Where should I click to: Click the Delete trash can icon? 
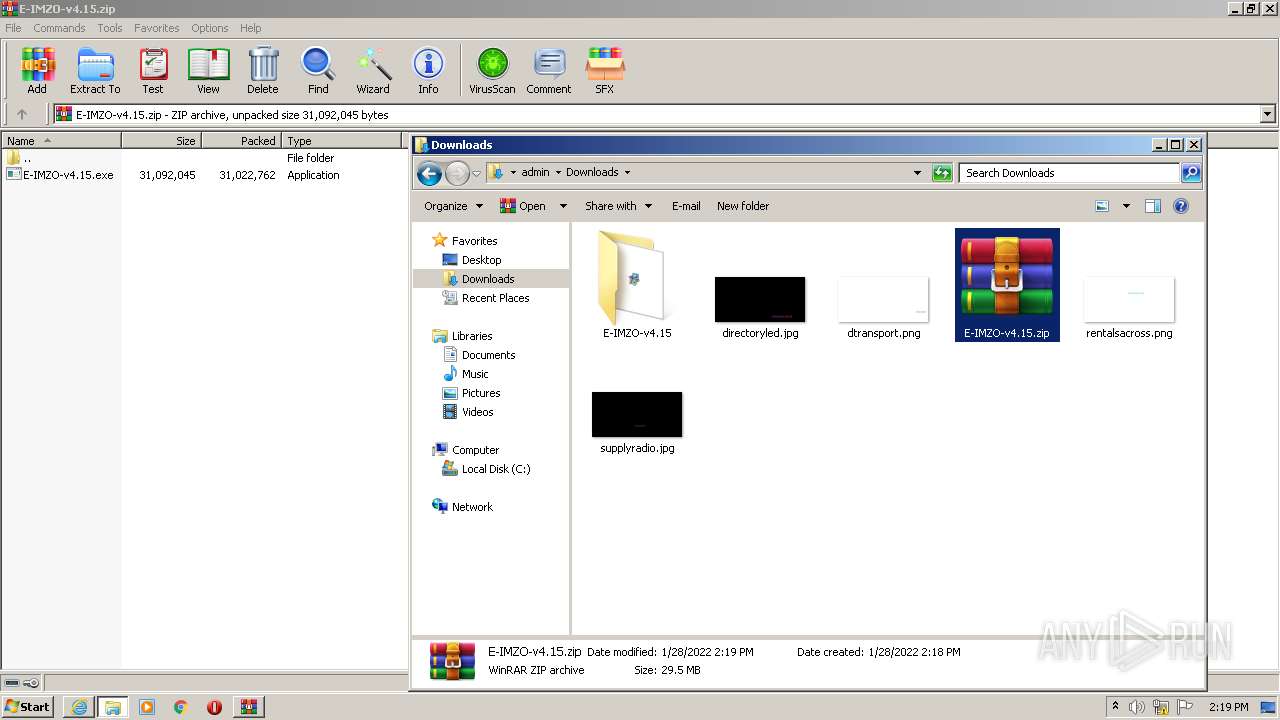(263, 71)
